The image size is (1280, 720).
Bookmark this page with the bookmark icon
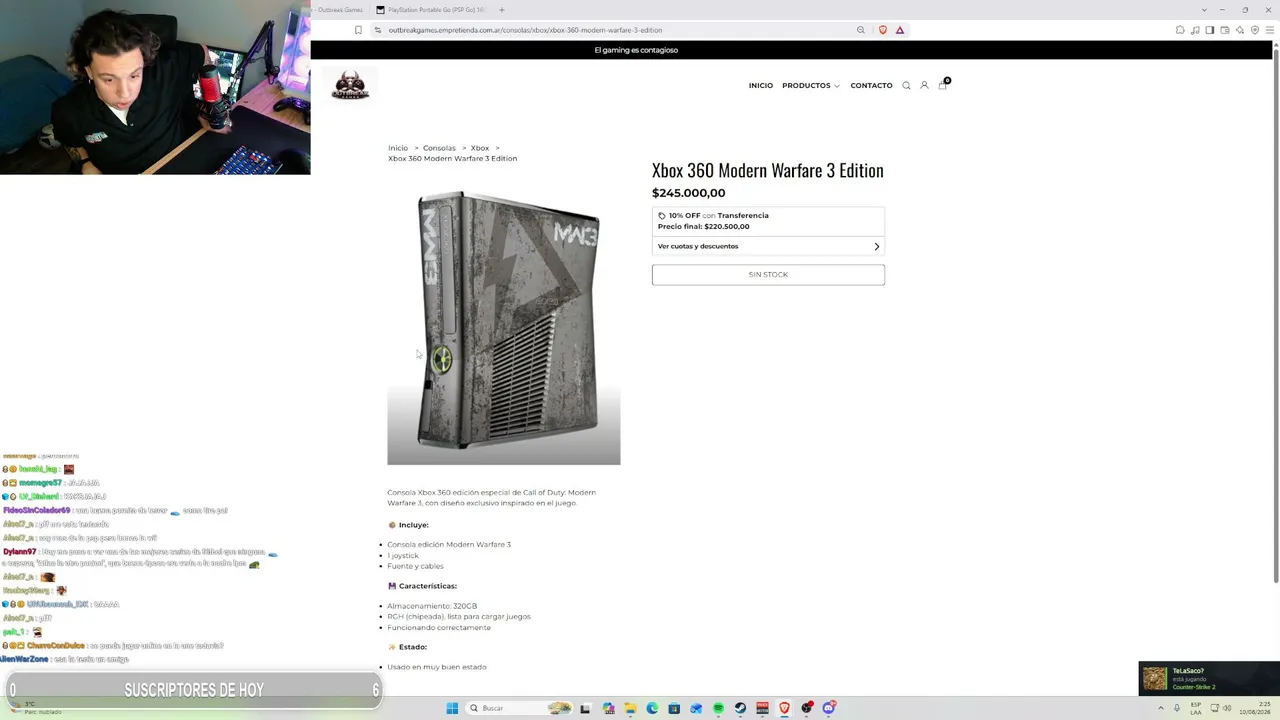[358, 30]
